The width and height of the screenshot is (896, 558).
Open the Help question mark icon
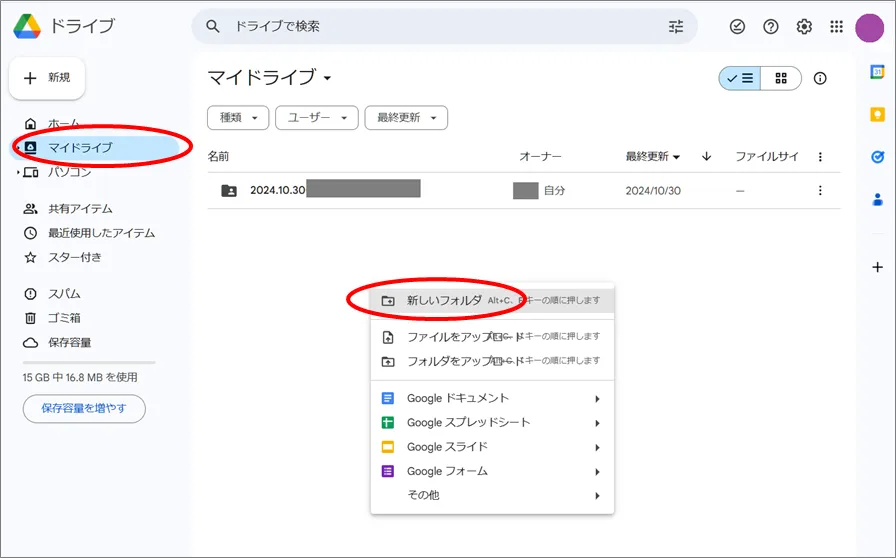(x=770, y=27)
